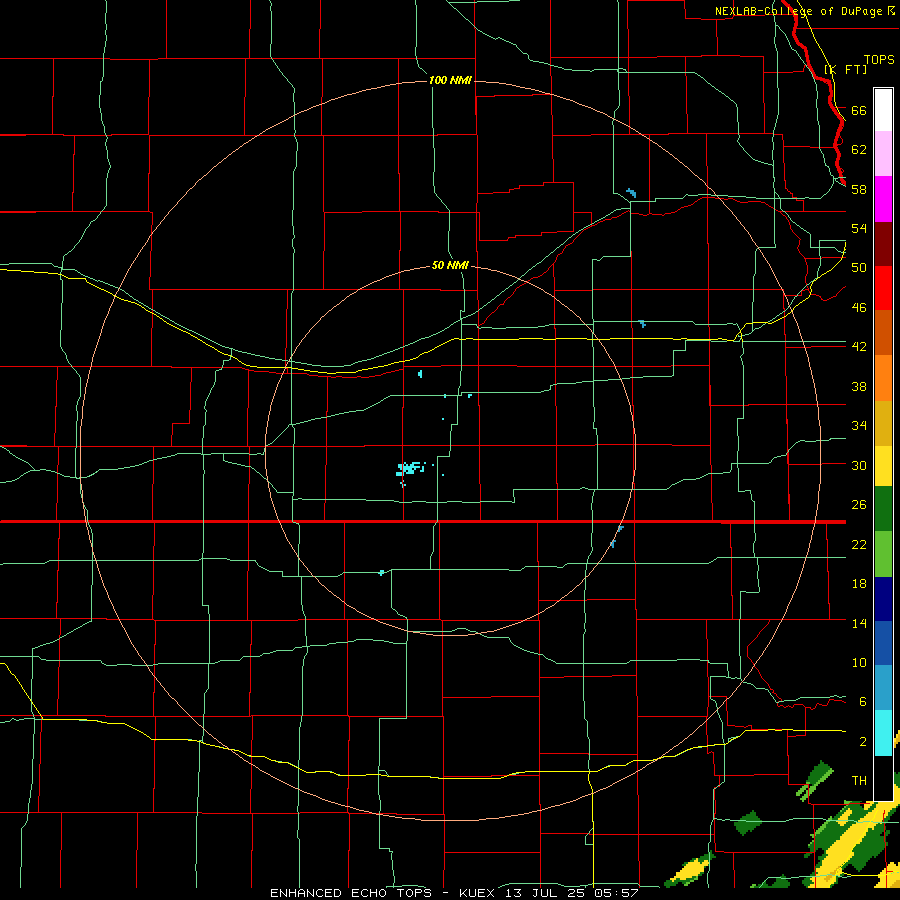This screenshot has height=900, width=900.
Task: Click the legend value 2
Action: (863, 742)
